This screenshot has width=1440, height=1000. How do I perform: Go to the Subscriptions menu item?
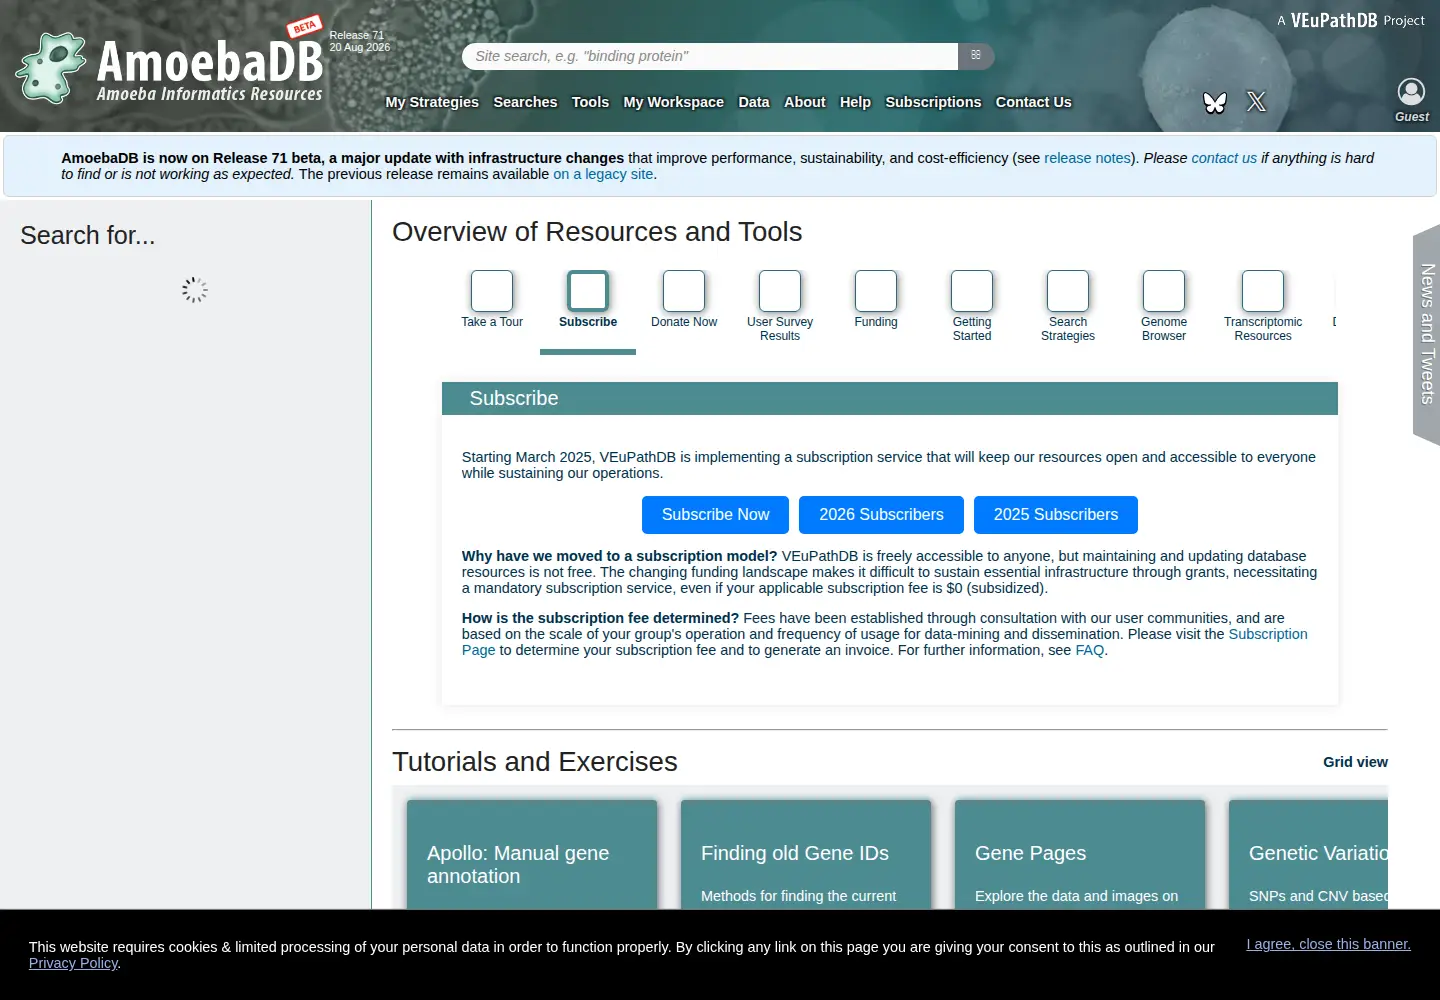point(933,102)
